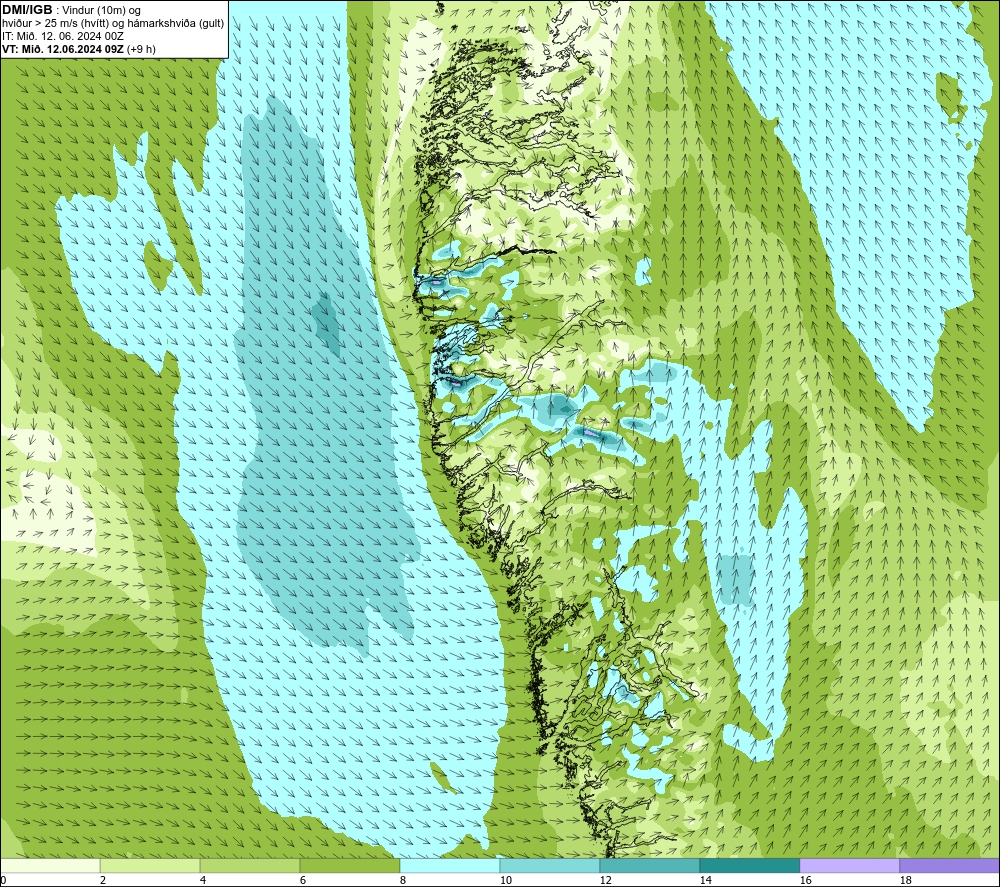Click the scale label "2"

(x=103, y=880)
